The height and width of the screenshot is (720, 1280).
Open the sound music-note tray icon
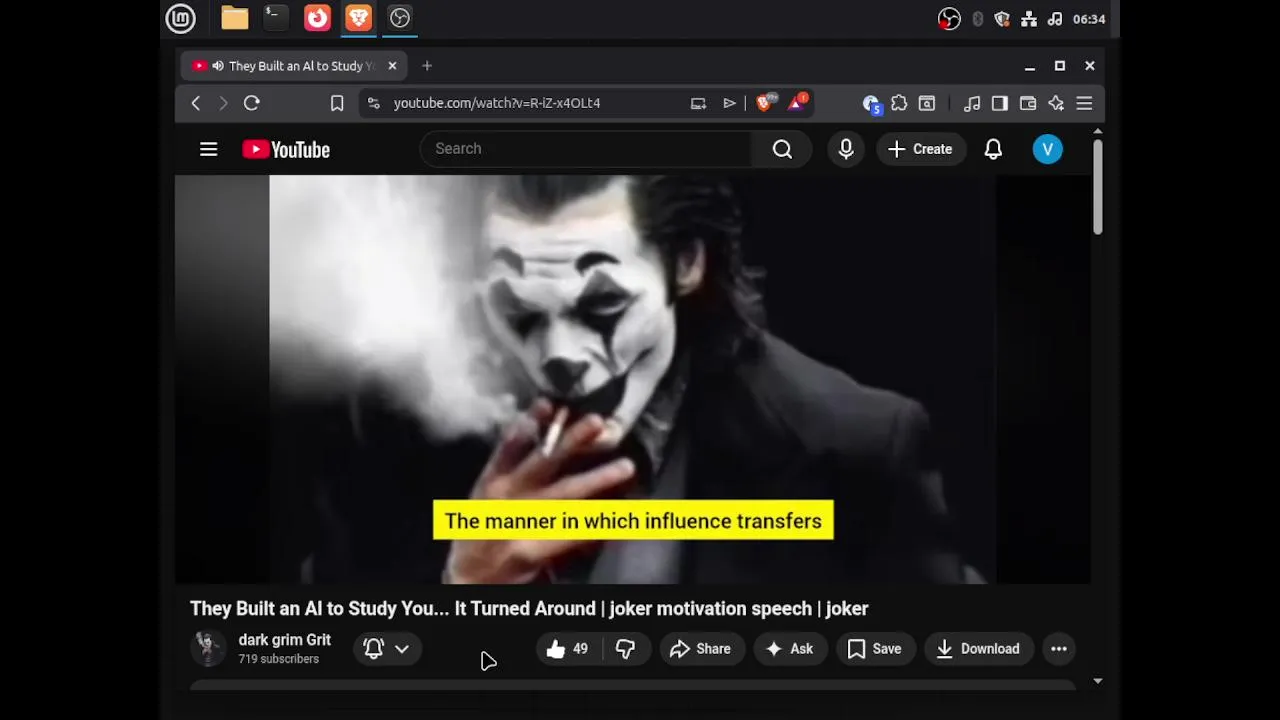pos(1055,19)
